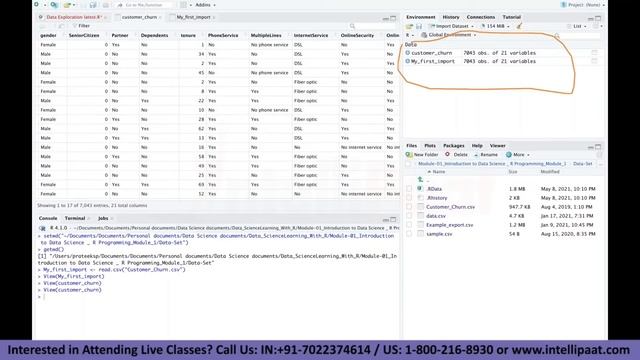Open the Data Exploration latest.R tab

[x=73, y=17]
